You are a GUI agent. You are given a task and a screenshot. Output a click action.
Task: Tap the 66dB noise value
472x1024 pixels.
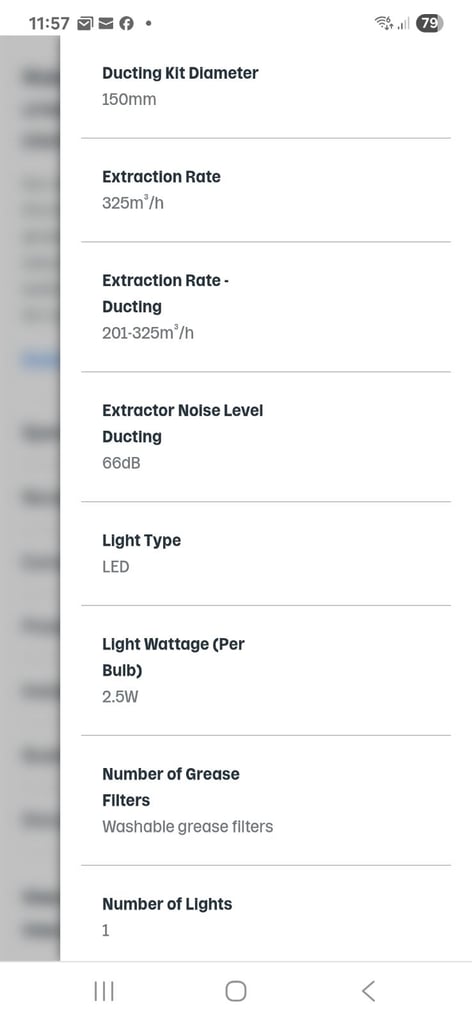[121, 464]
